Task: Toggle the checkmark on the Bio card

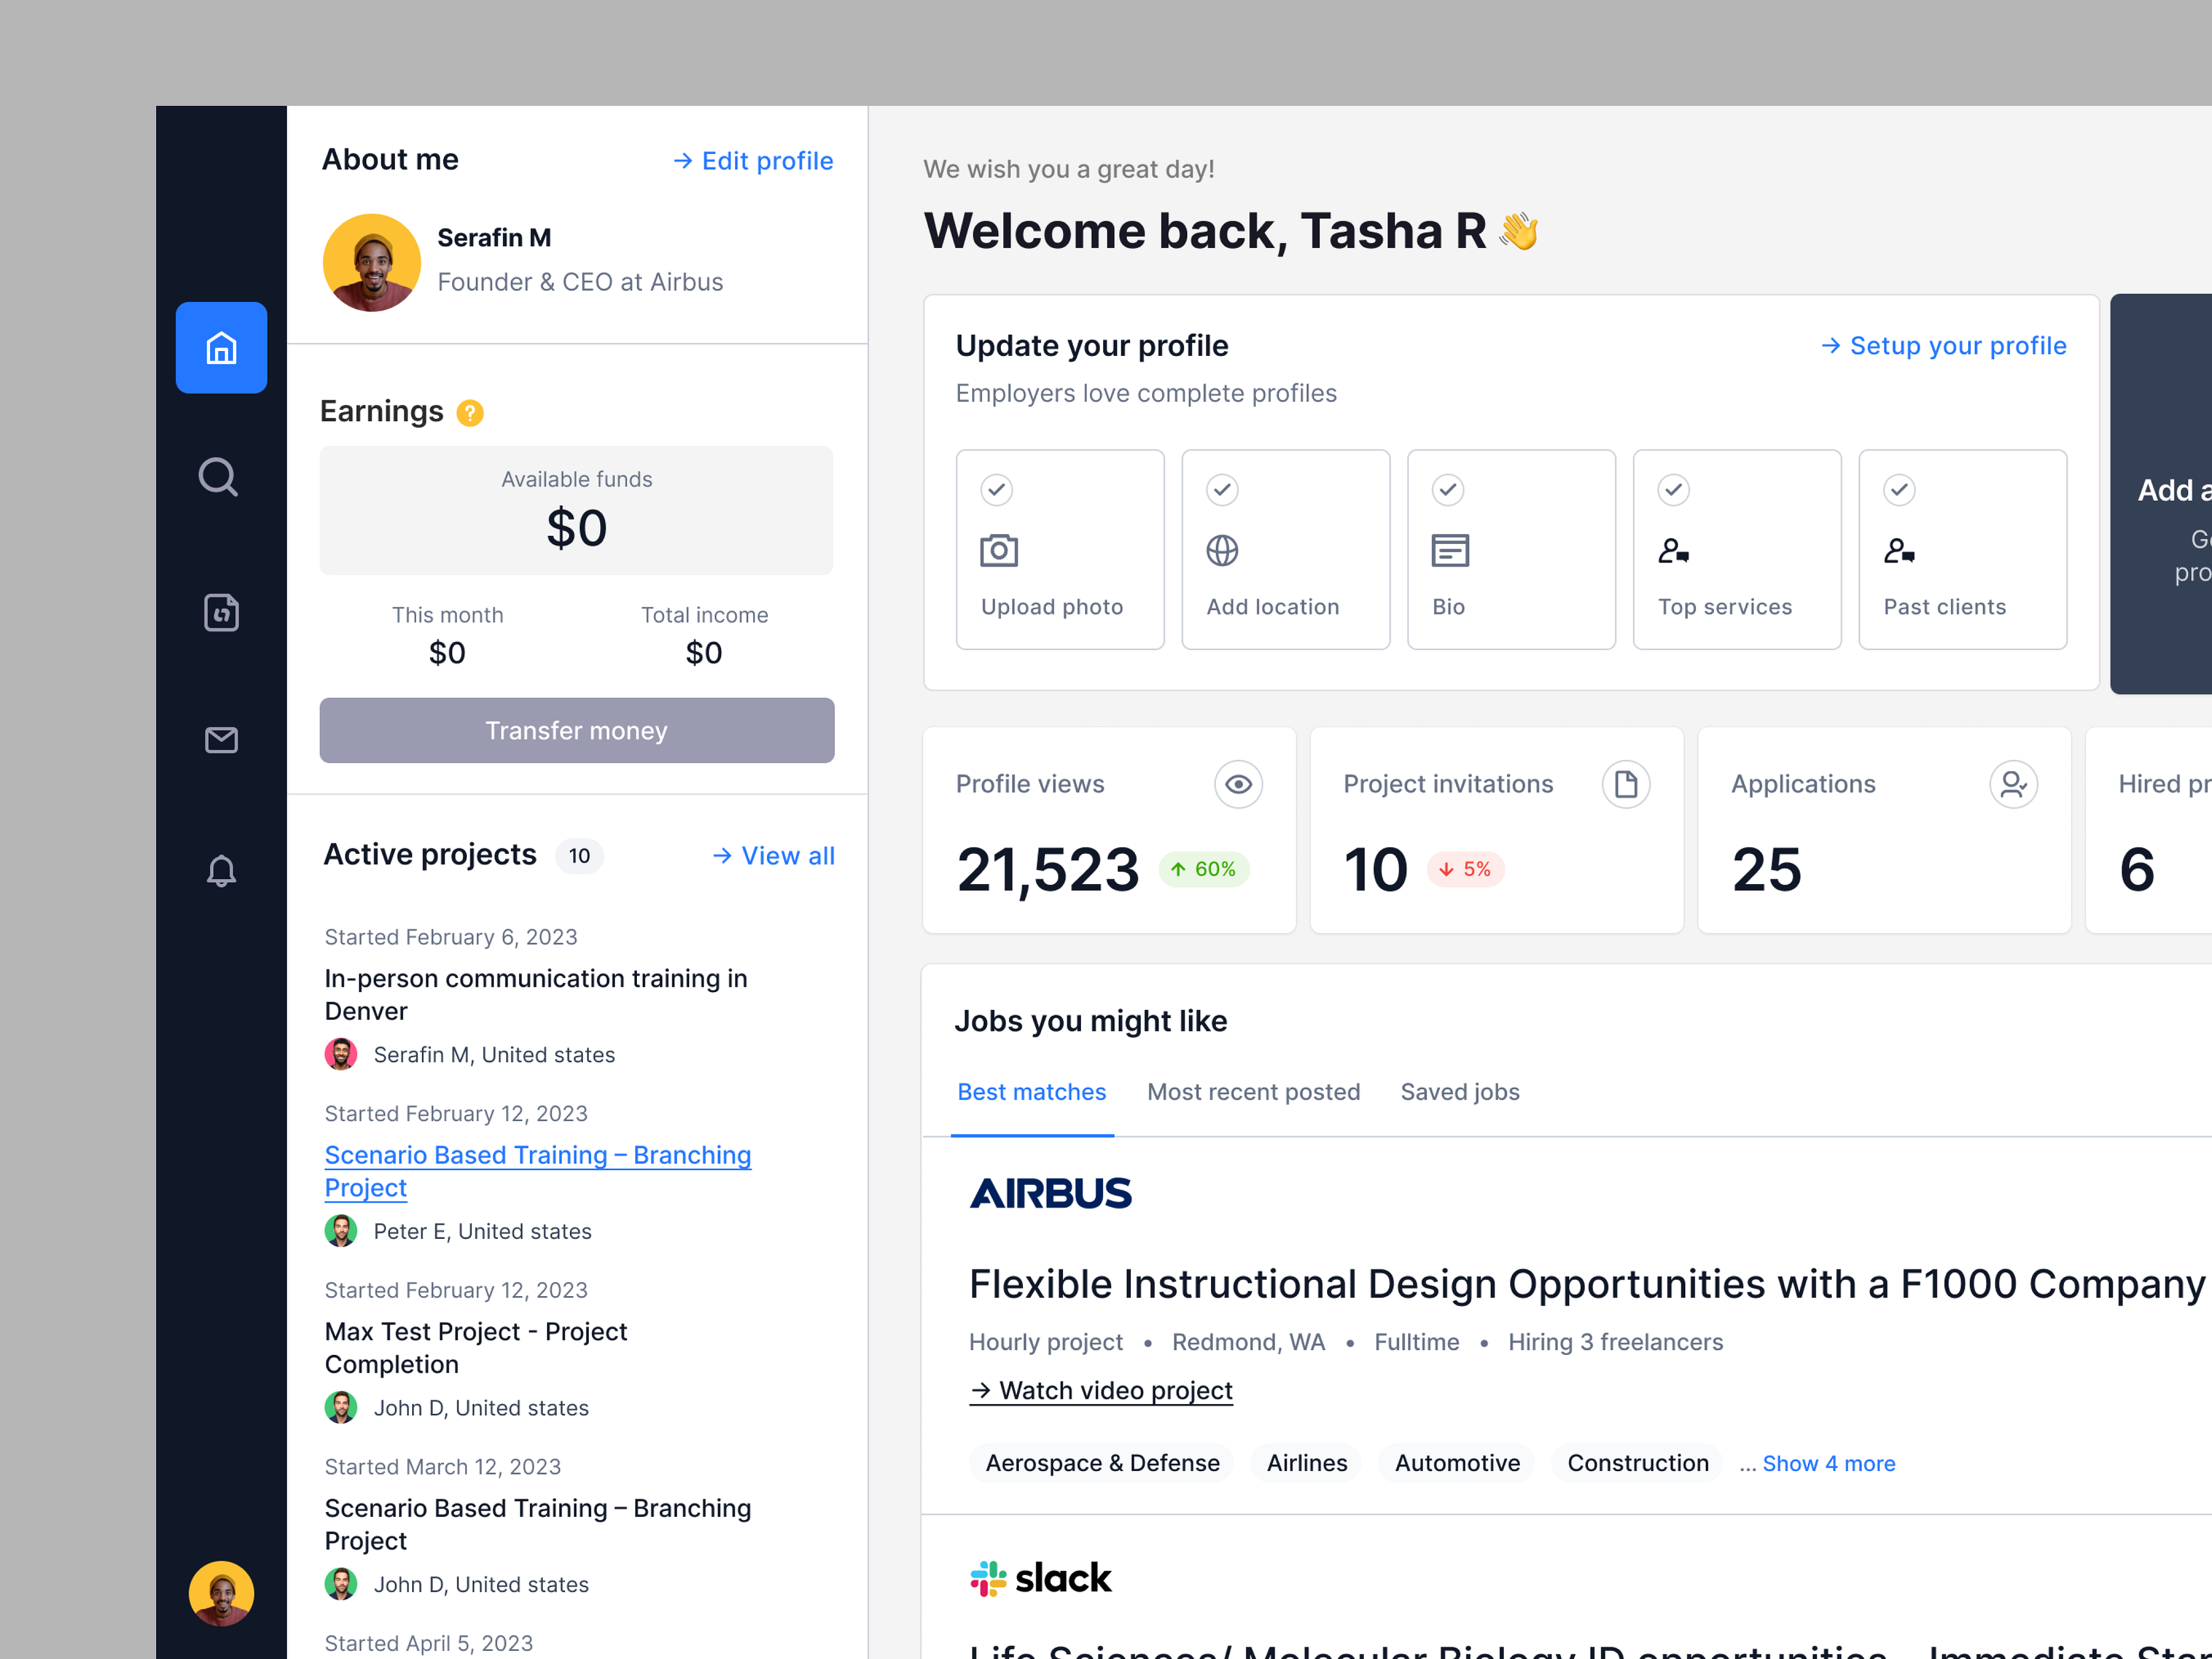Action: pos(1448,490)
